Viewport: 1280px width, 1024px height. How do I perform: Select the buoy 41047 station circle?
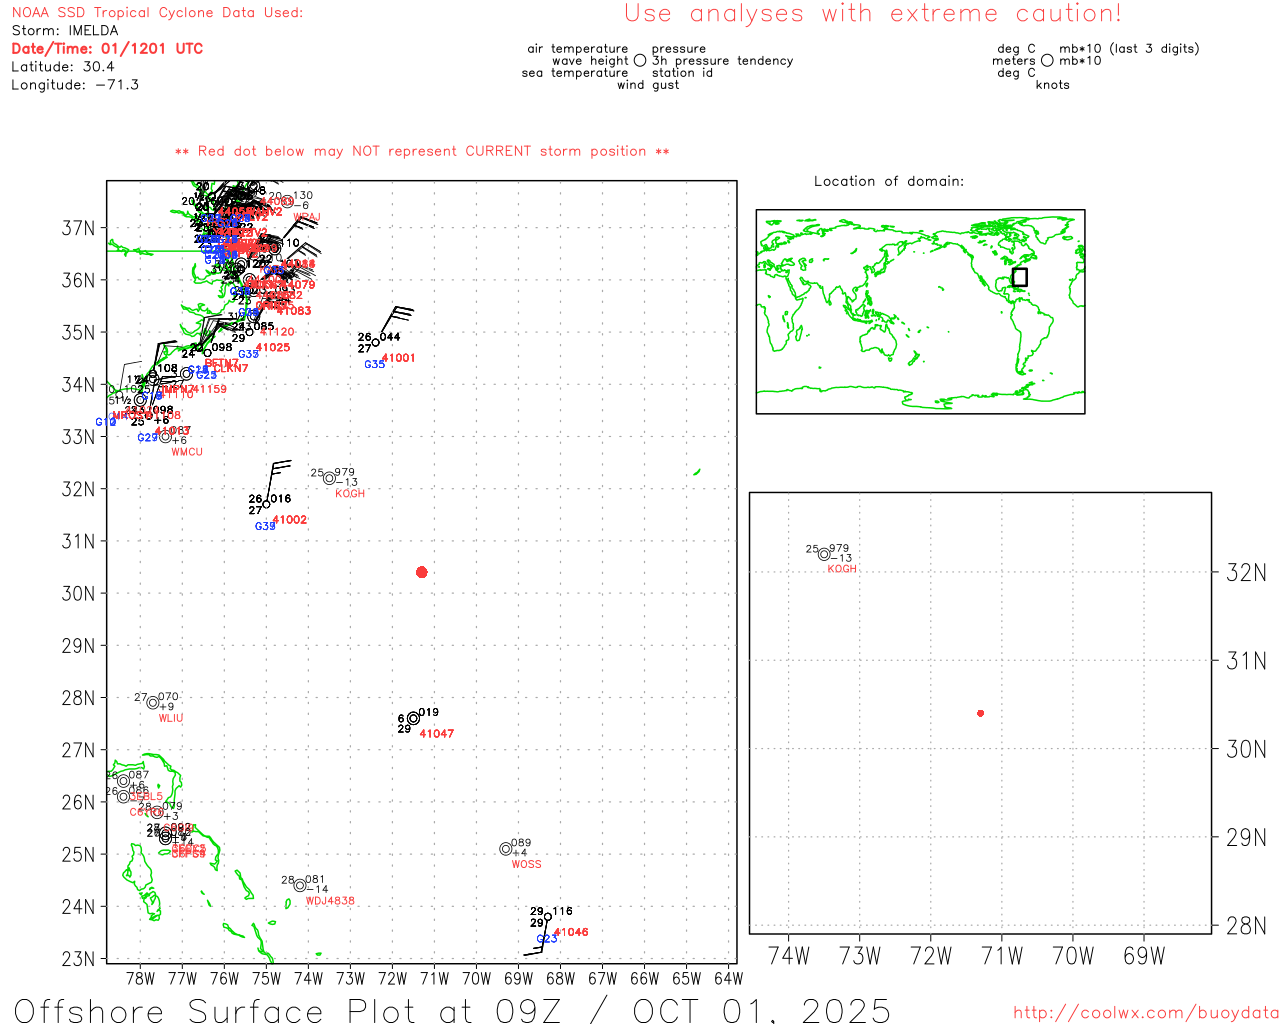(413, 718)
